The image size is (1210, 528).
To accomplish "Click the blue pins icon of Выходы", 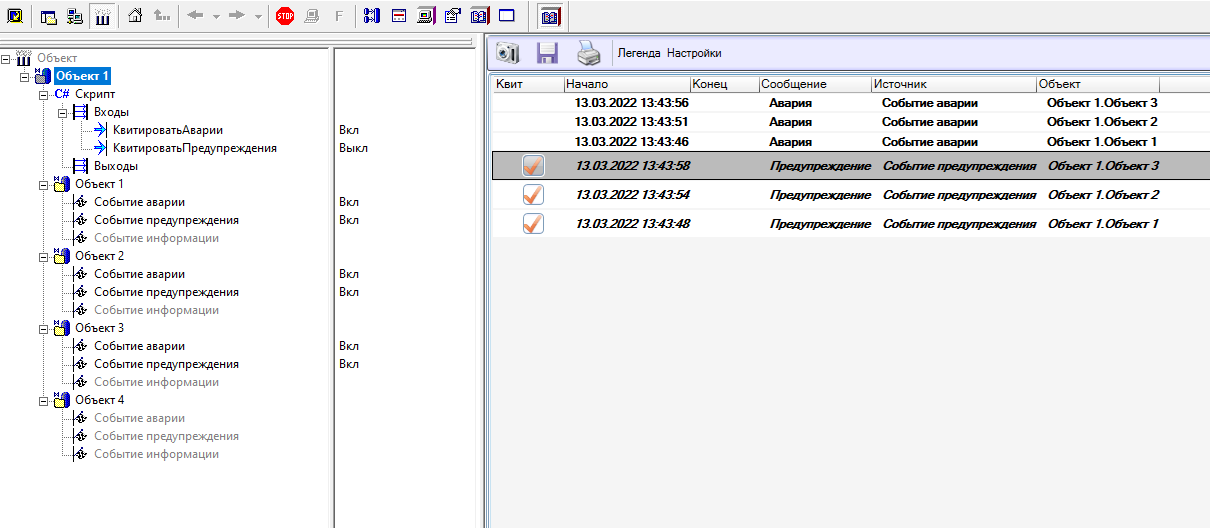I will [82, 166].
